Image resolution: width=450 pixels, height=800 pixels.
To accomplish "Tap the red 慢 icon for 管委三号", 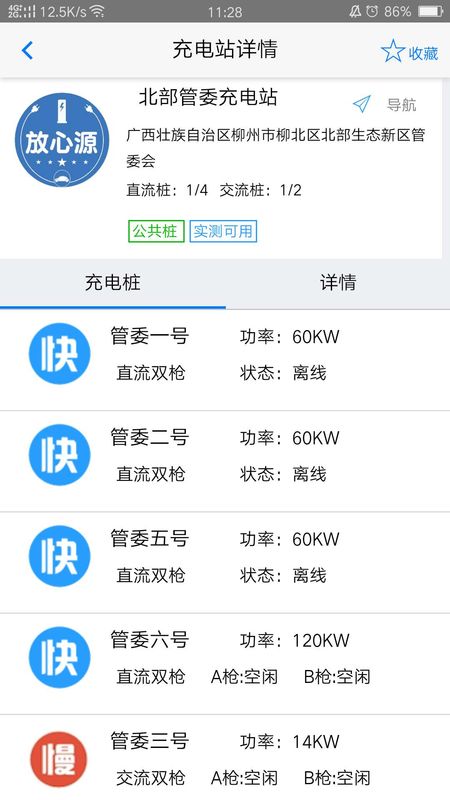I will (59, 759).
